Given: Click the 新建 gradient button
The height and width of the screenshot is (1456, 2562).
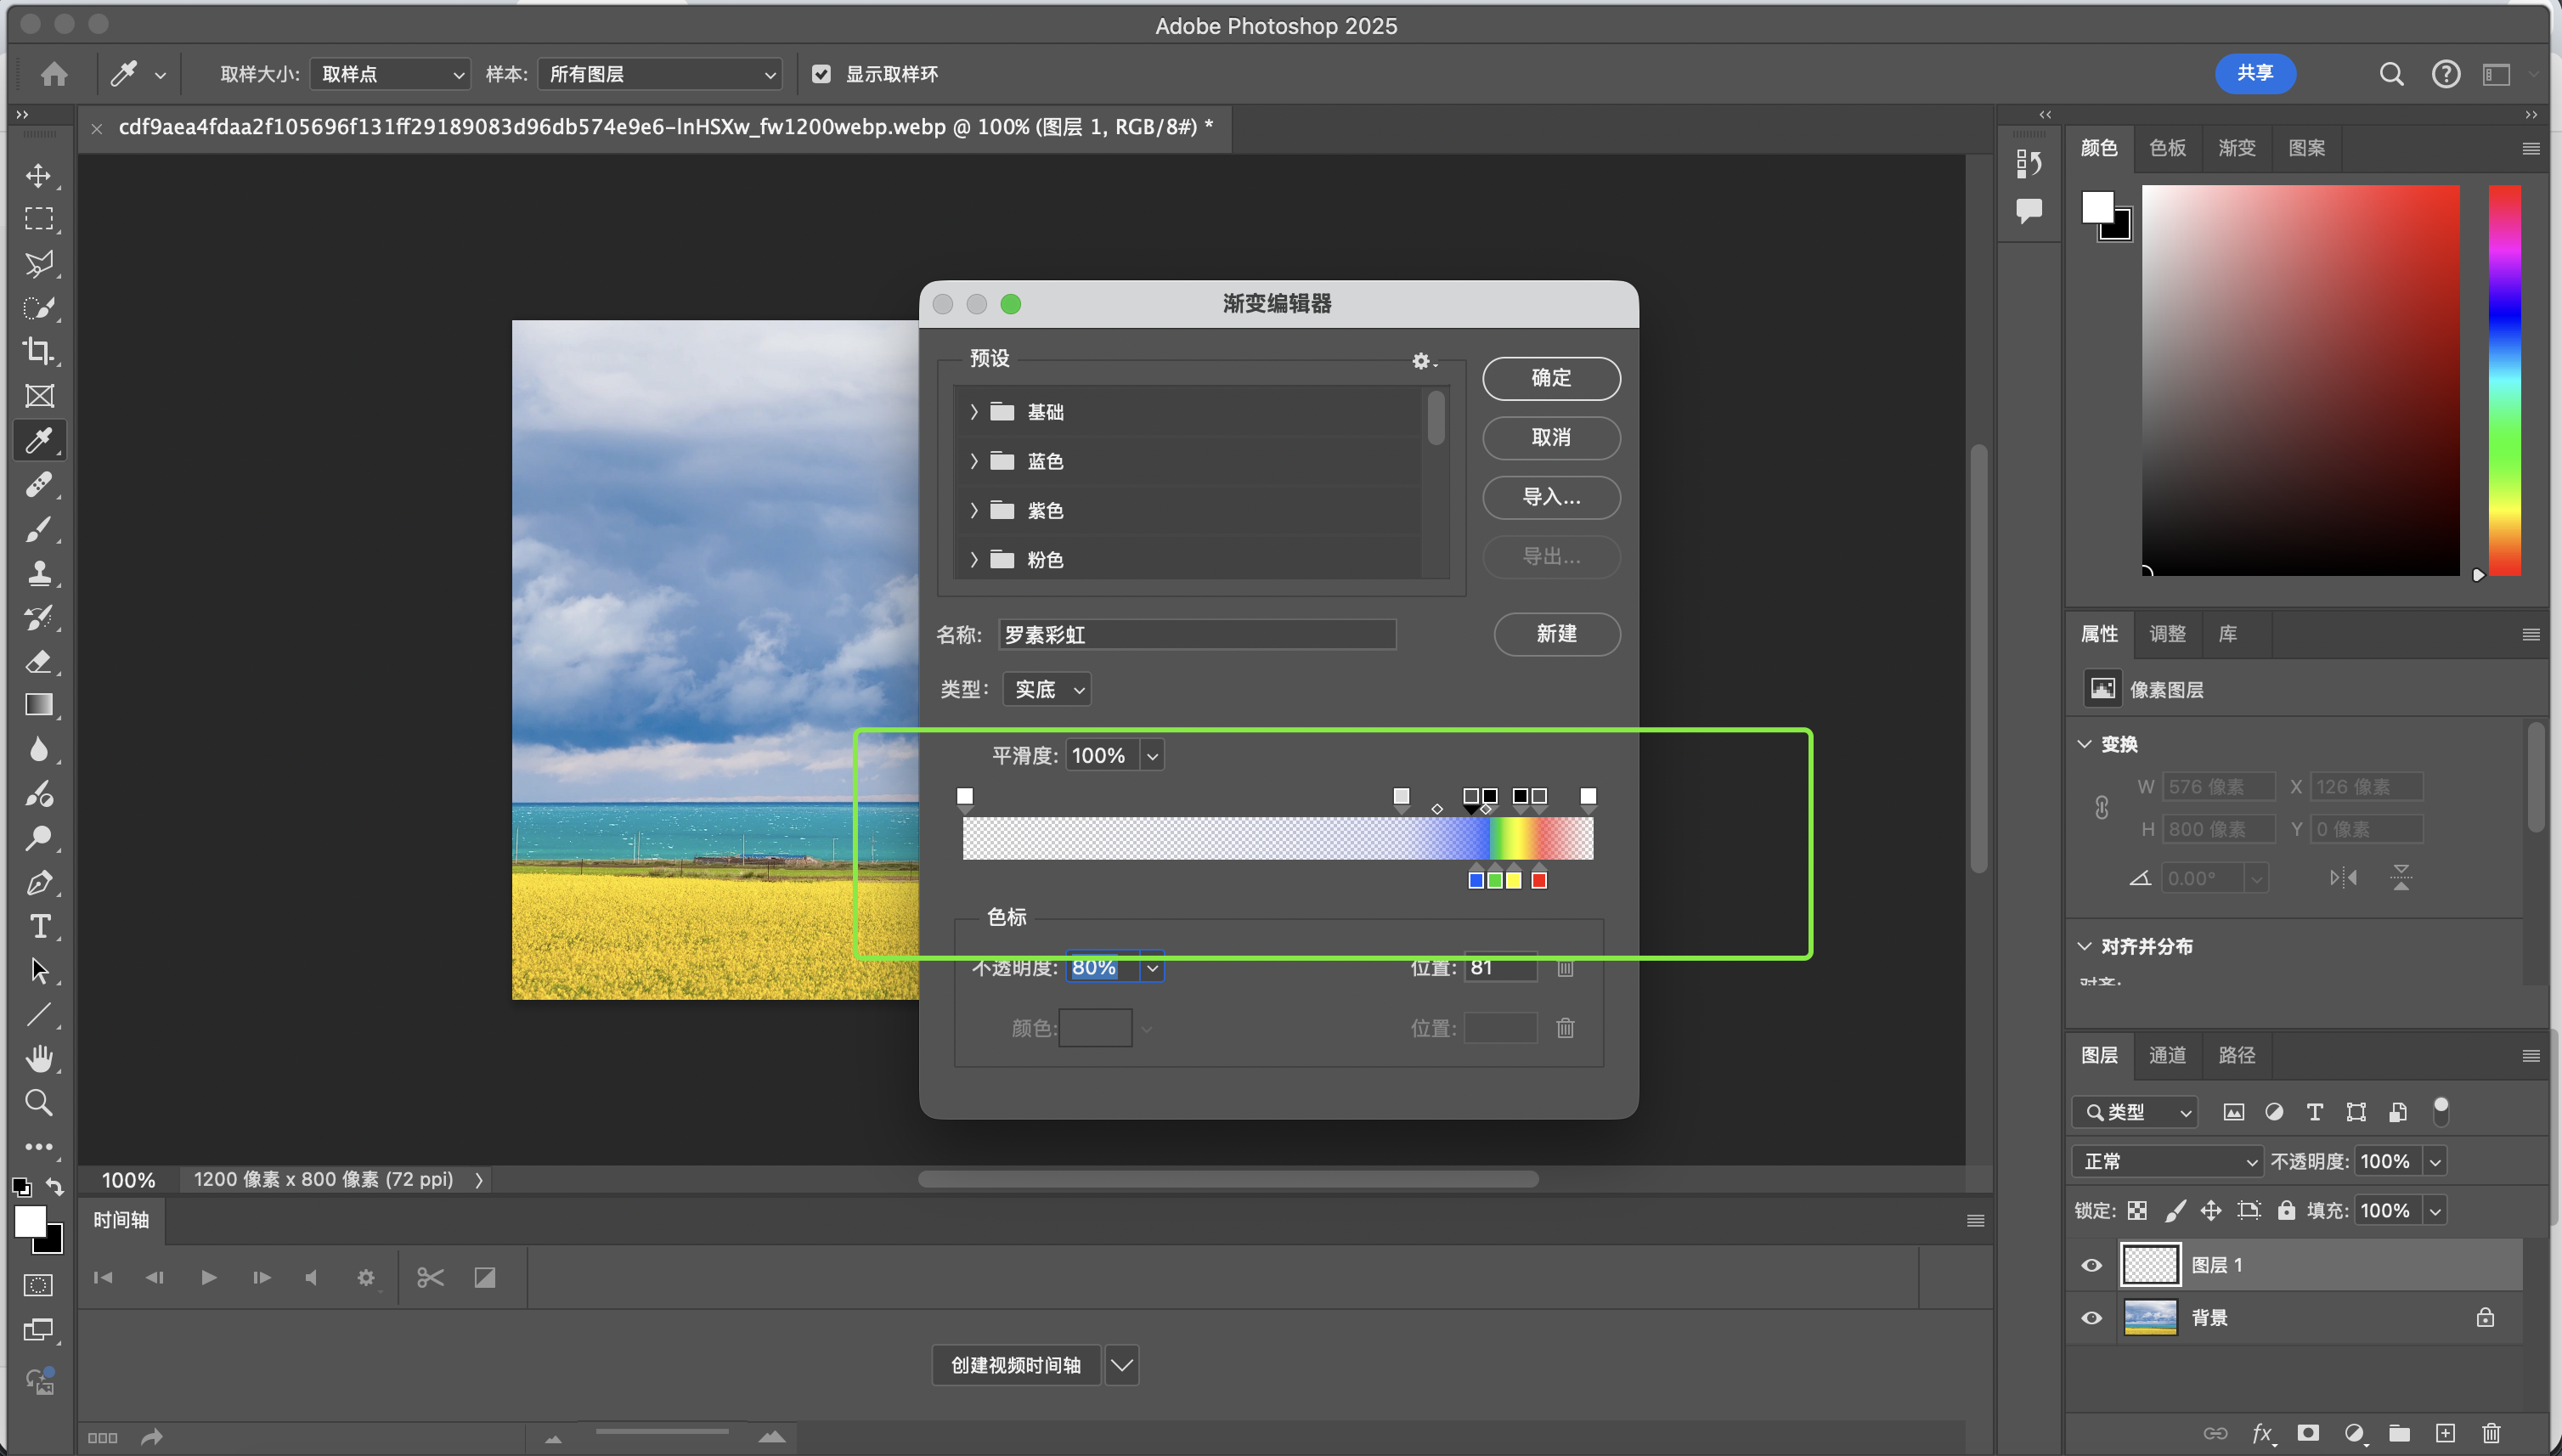Looking at the screenshot, I should point(1556,634).
